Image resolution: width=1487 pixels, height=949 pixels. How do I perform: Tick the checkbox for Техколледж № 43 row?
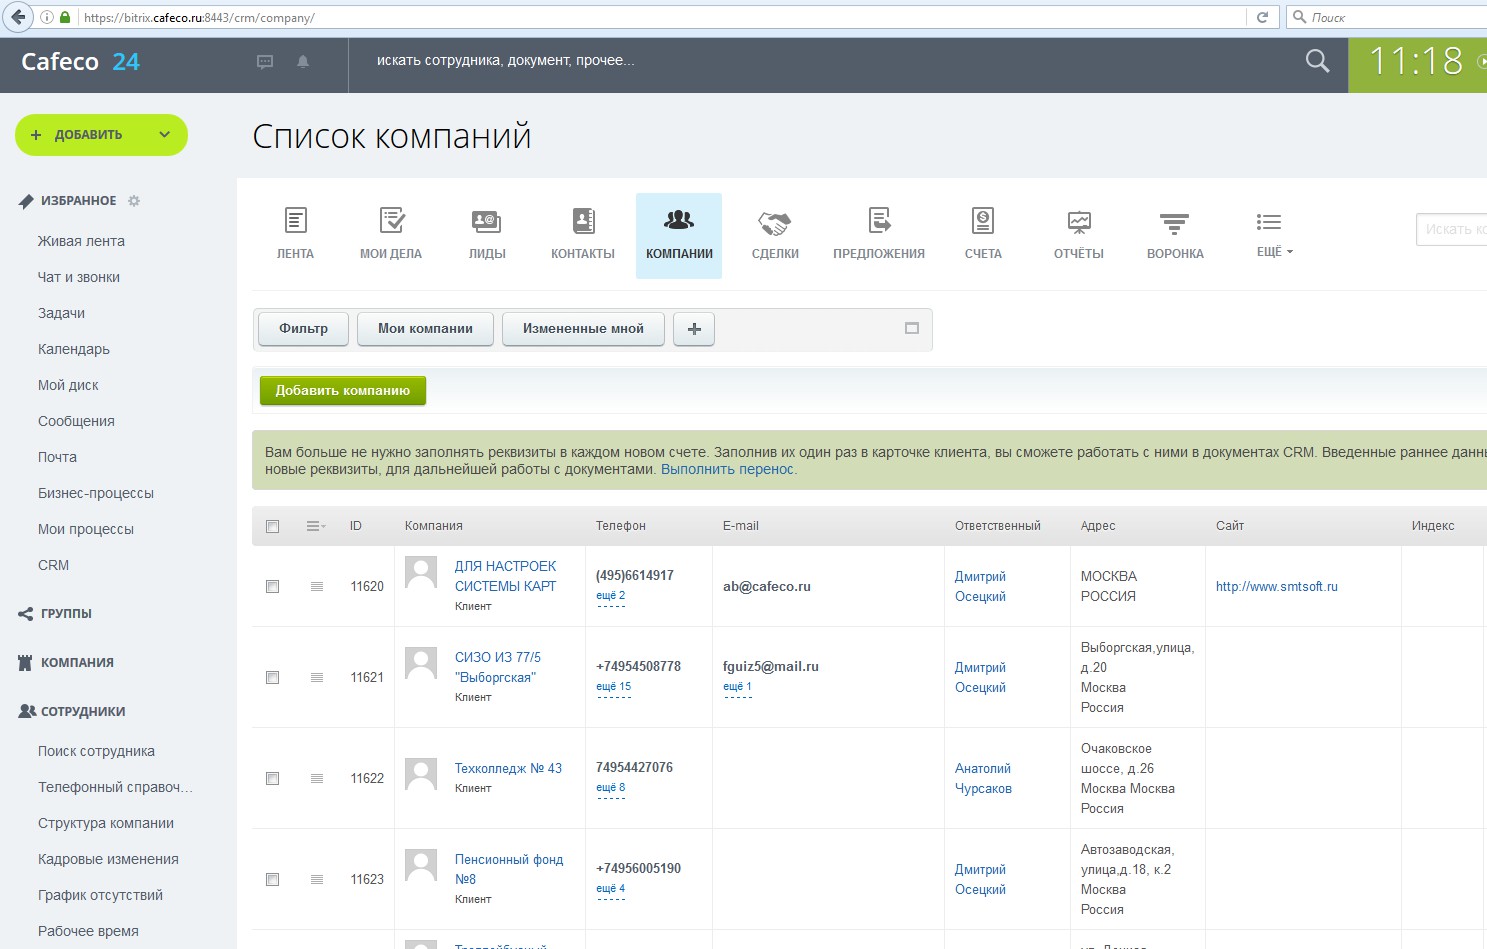pos(272,779)
